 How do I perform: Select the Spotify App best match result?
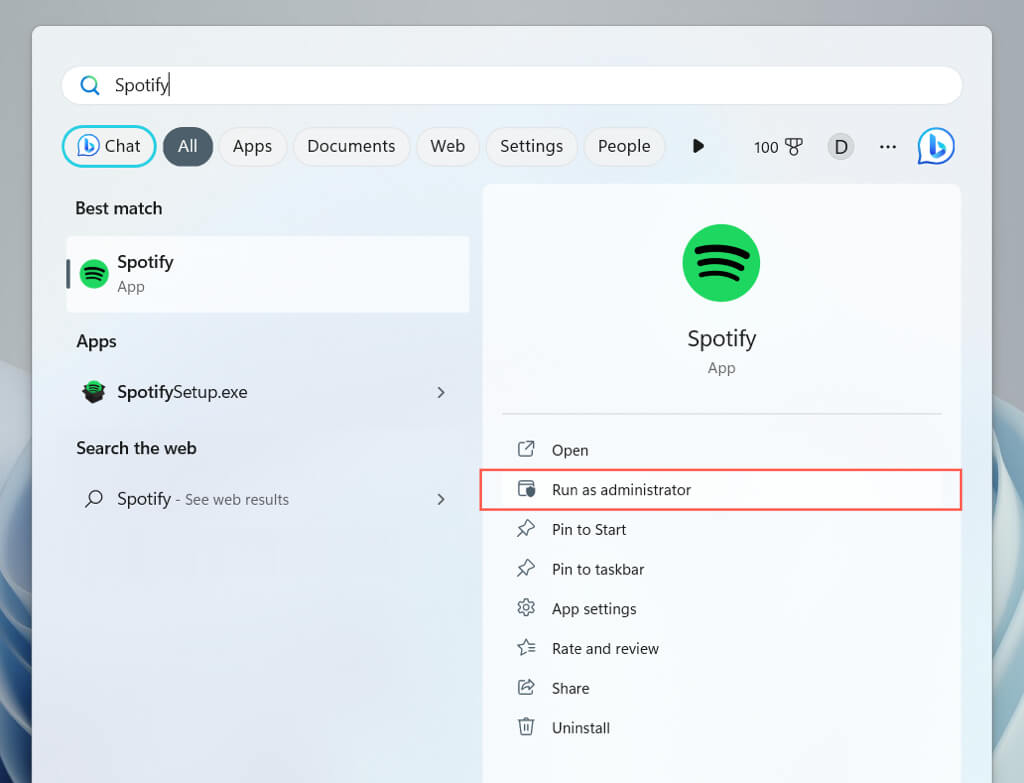268,274
